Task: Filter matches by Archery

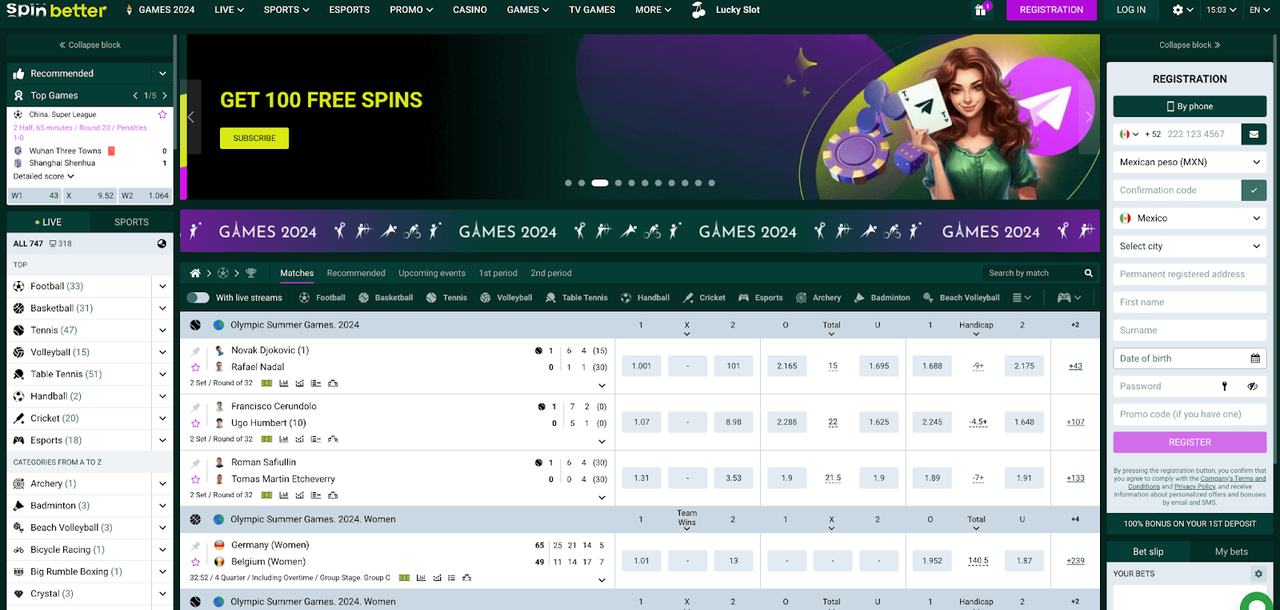Action: click(819, 298)
